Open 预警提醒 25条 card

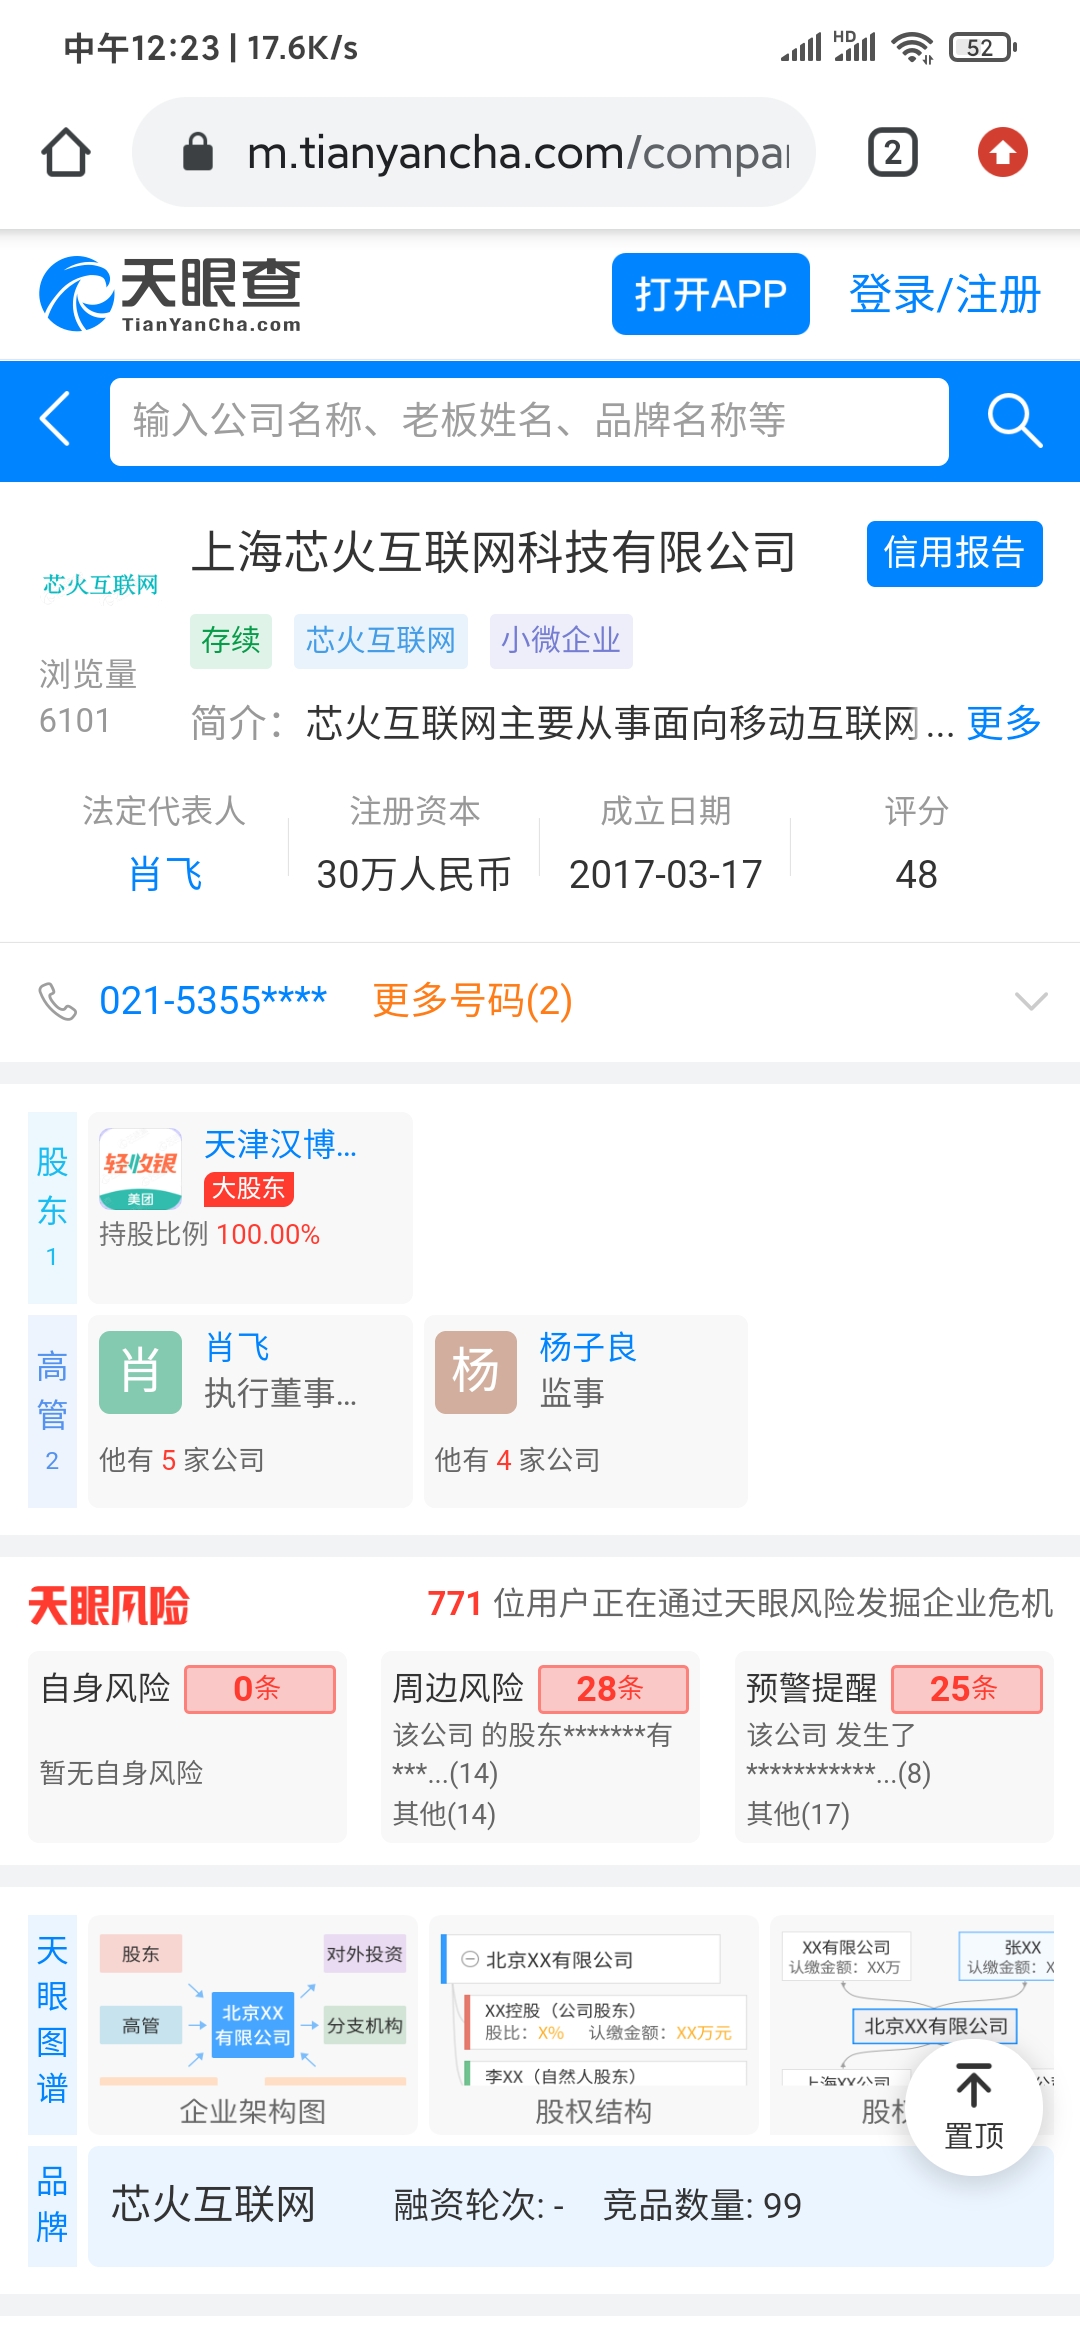pyautogui.click(x=894, y=1747)
